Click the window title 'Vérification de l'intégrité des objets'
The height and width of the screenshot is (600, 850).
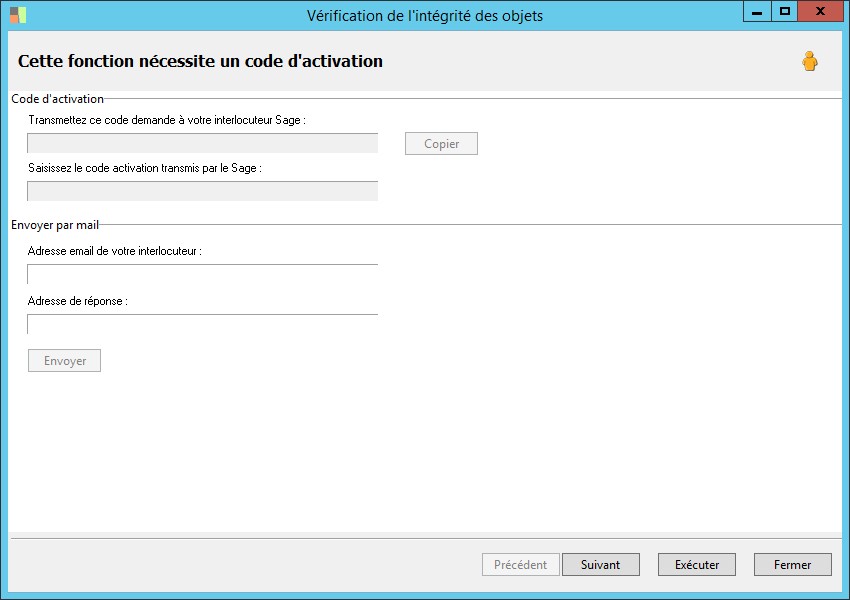pyautogui.click(x=425, y=16)
